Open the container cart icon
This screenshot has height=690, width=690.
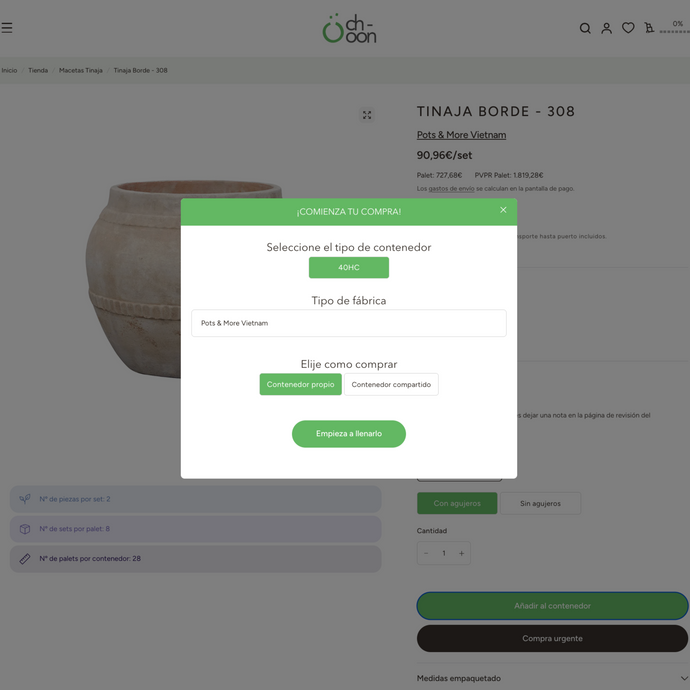tap(649, 28)
